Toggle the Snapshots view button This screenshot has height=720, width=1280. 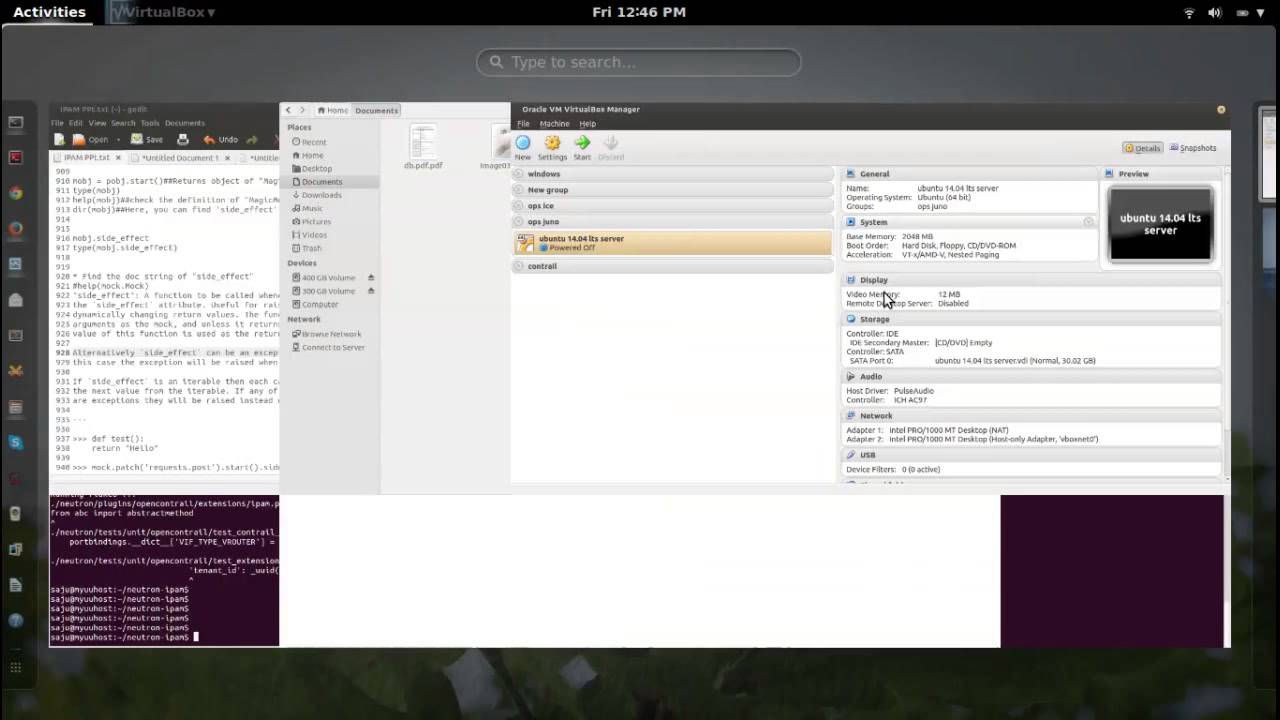tap(1193, 148)
